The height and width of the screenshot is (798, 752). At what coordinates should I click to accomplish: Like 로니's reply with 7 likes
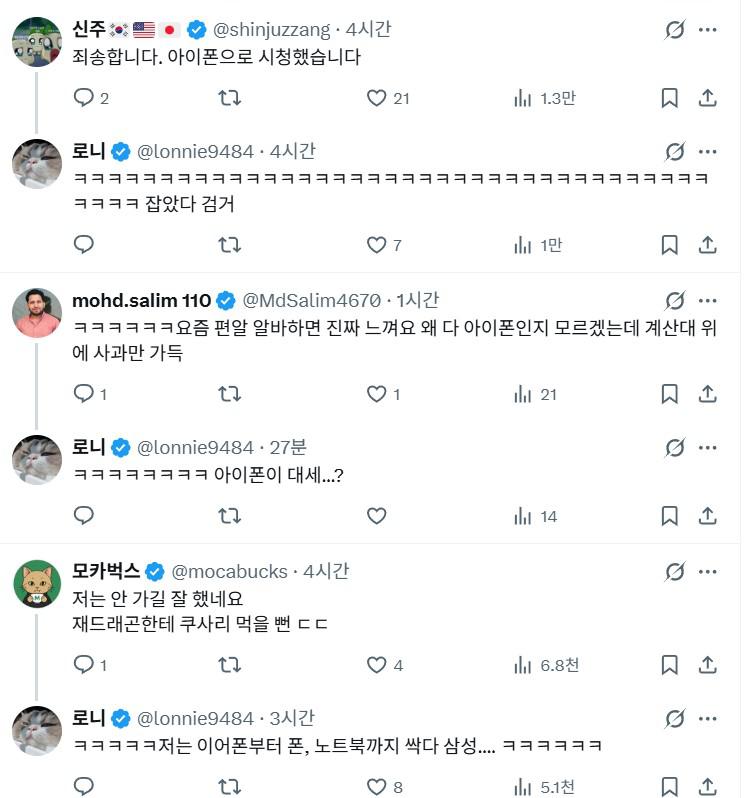[x=376, y=245]
